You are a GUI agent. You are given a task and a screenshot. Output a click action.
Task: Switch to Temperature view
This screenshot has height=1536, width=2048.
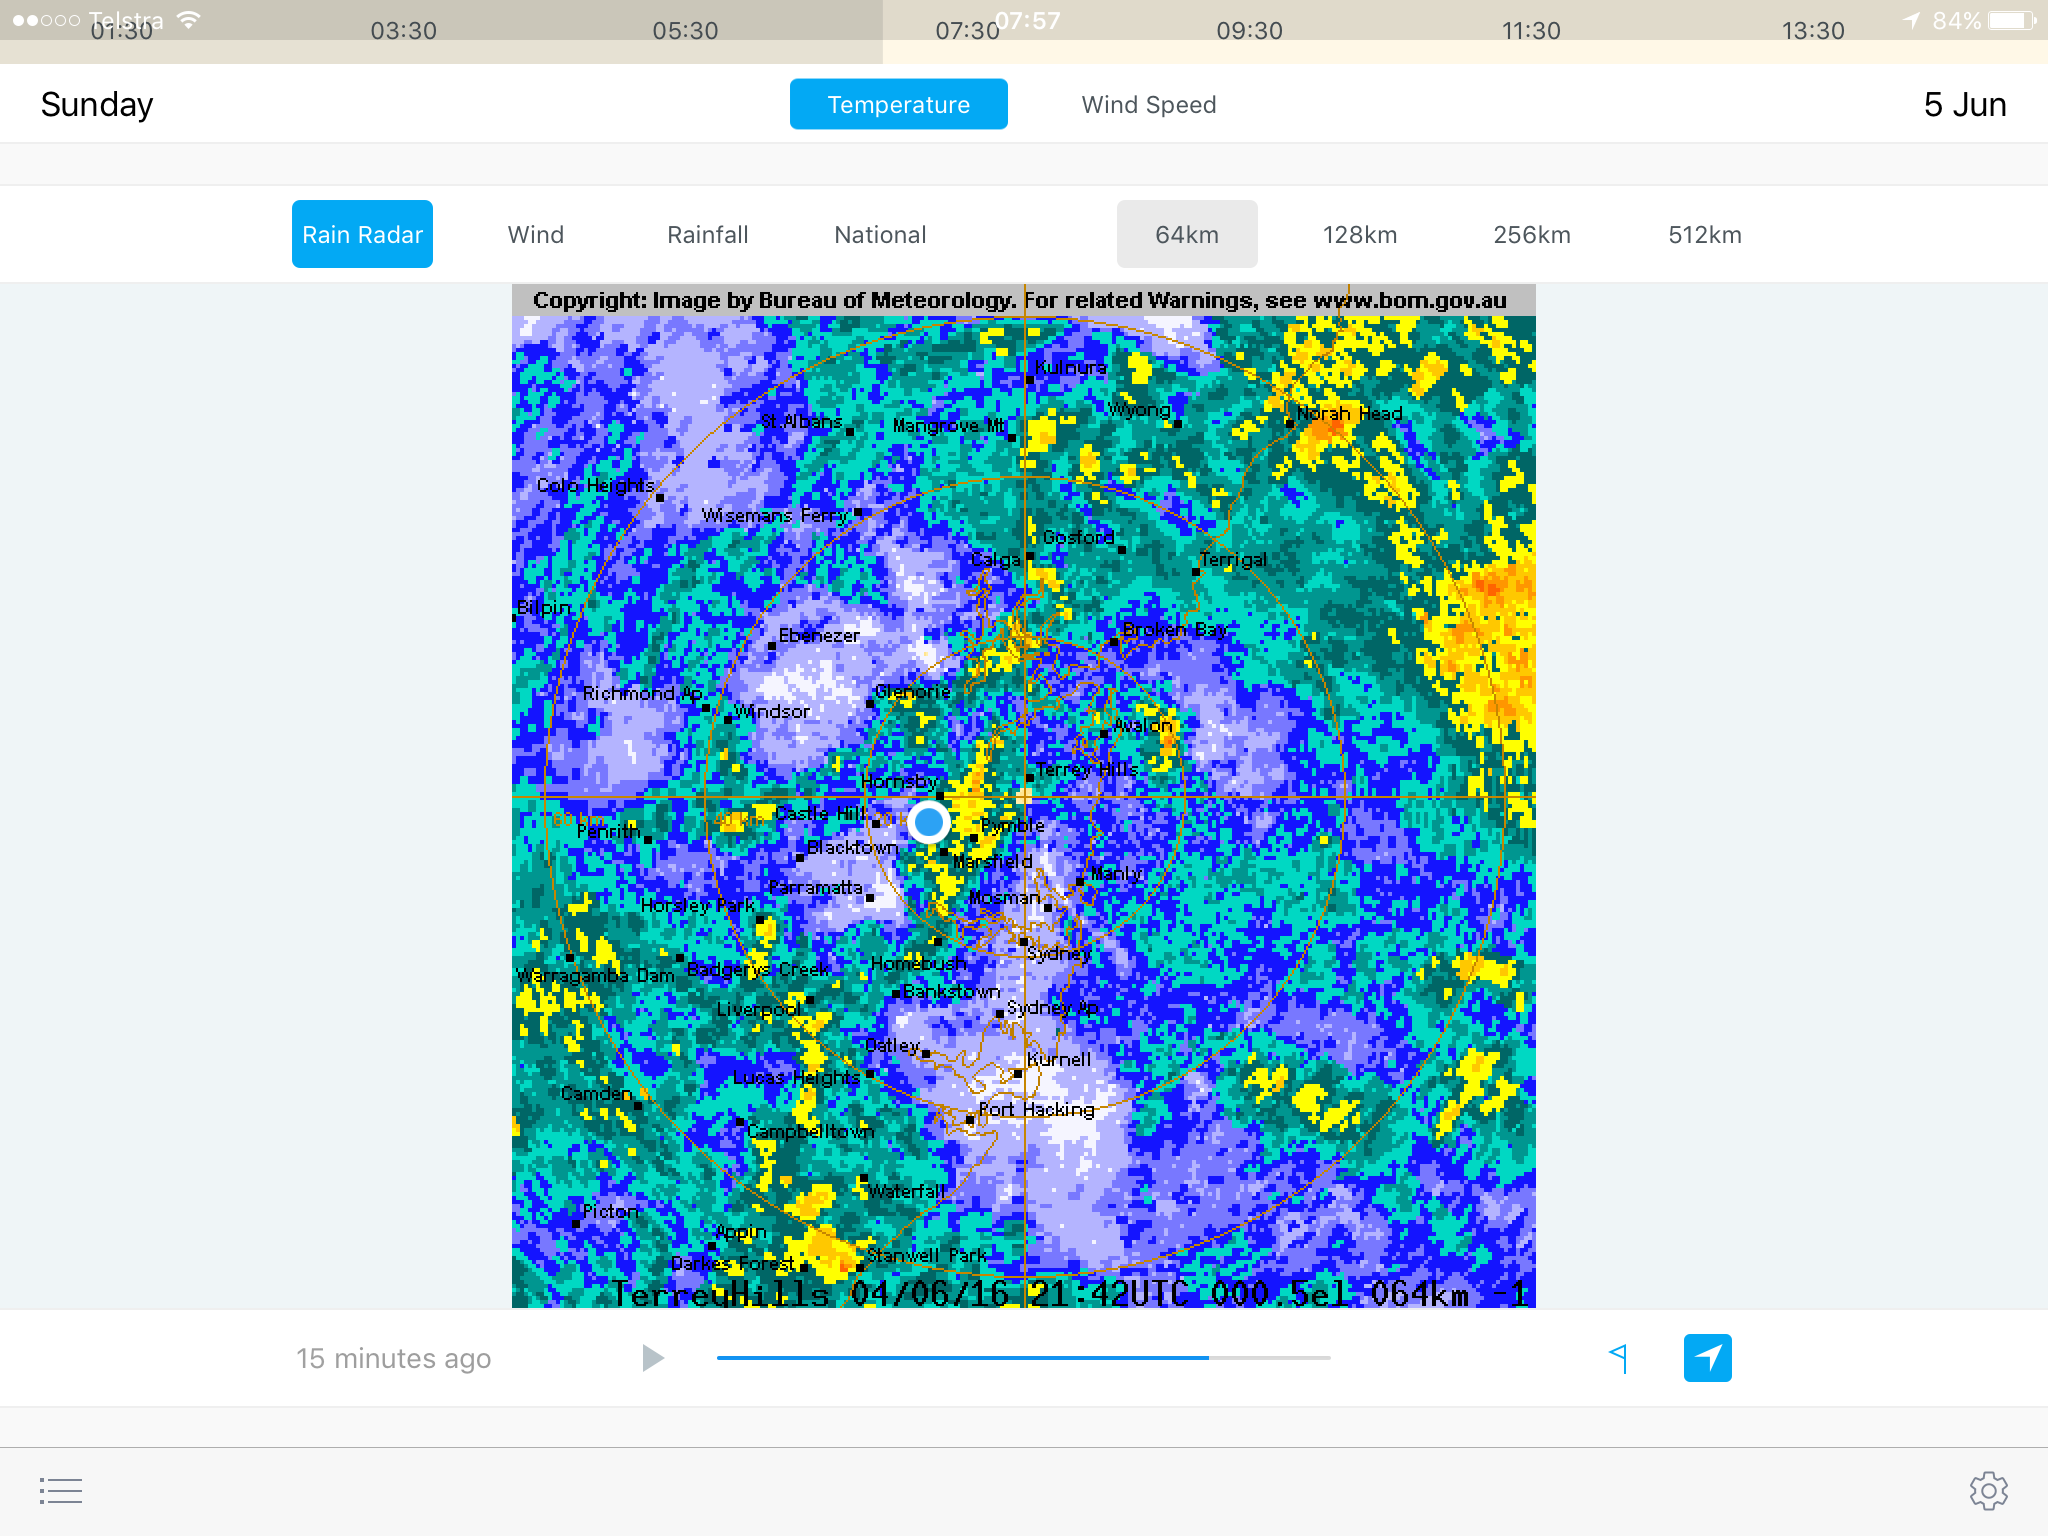coord(898,105)
